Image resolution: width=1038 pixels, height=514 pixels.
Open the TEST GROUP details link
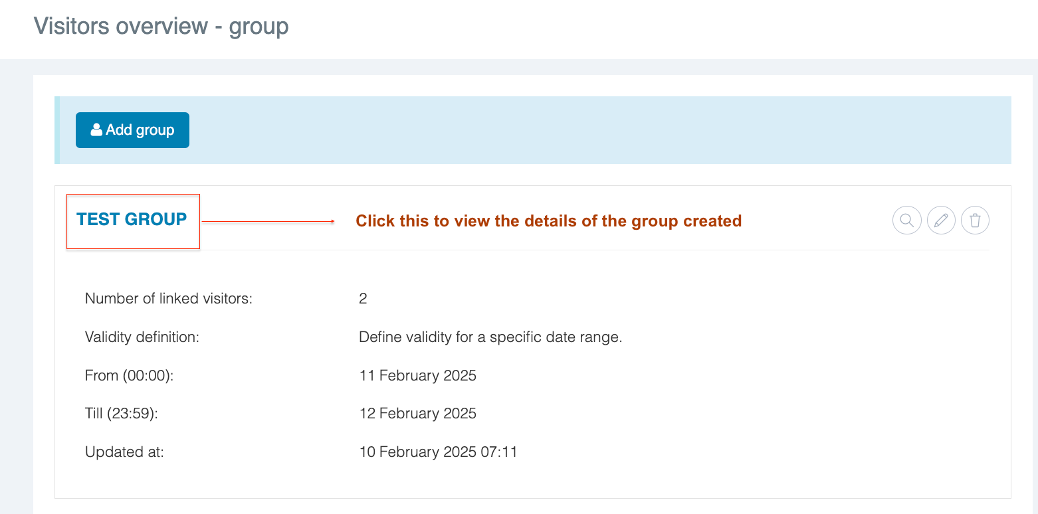[131, 219]
